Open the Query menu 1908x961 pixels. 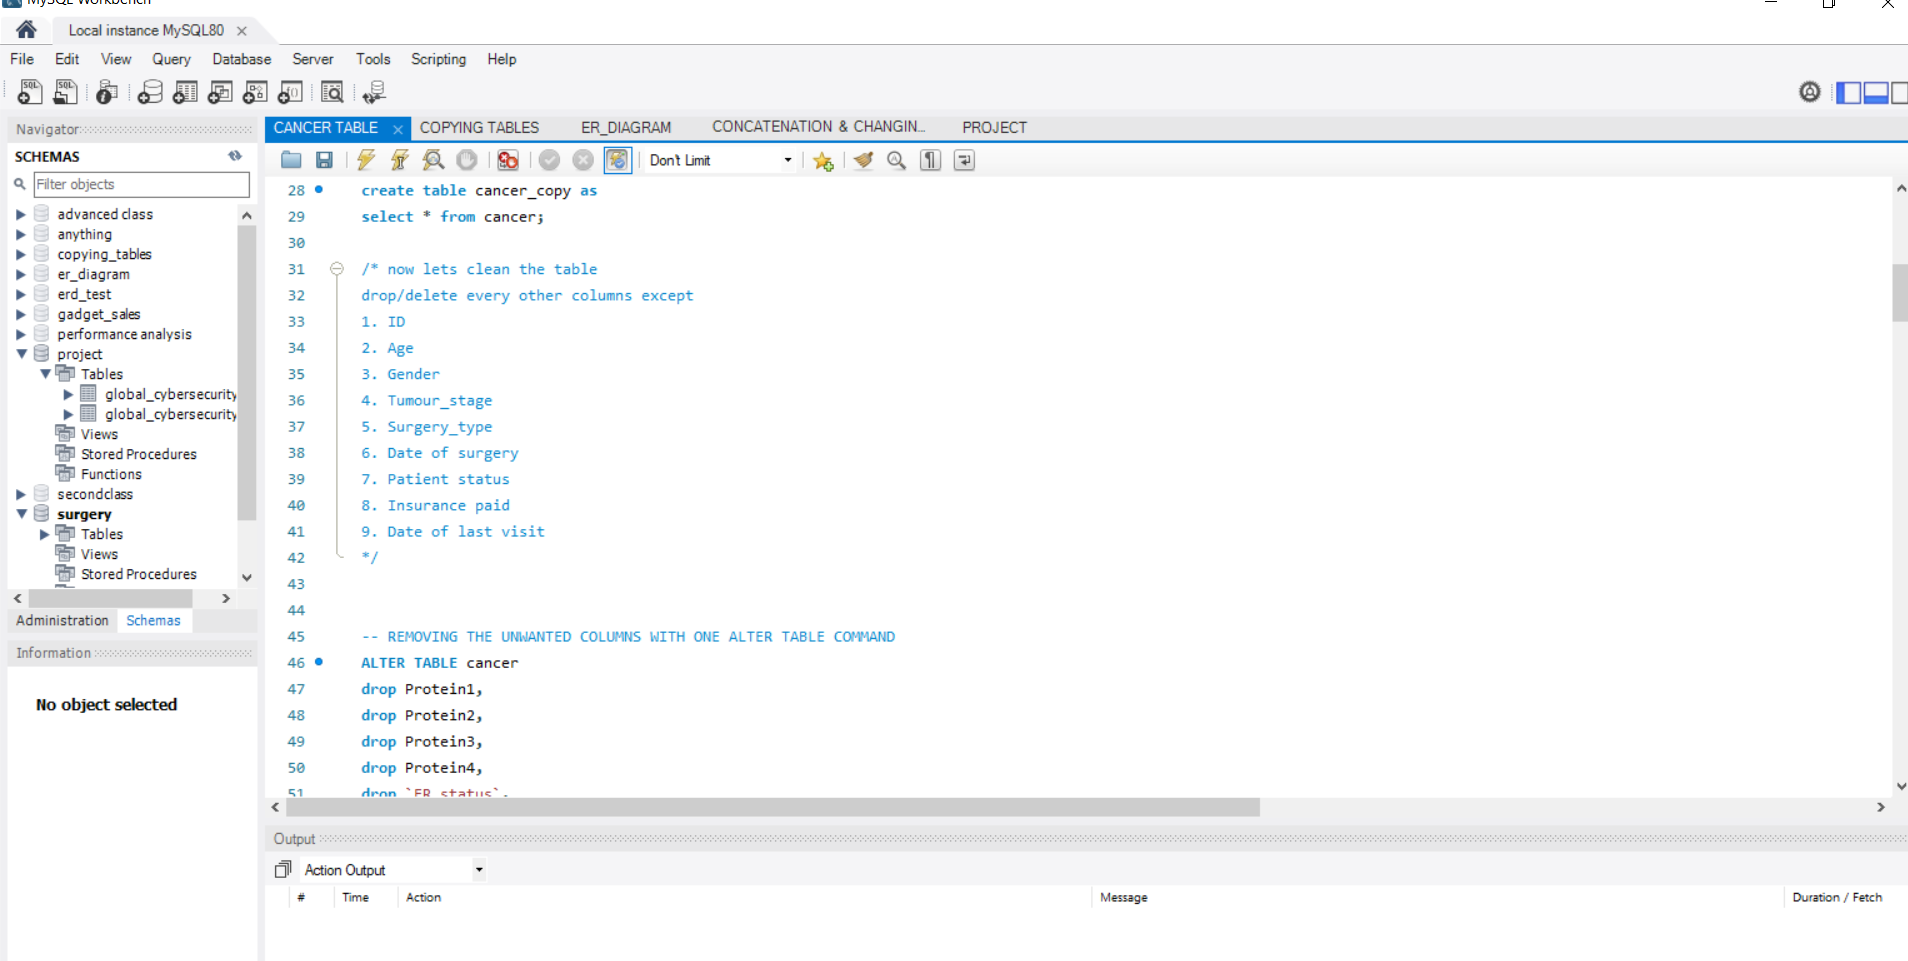[171, 59]
